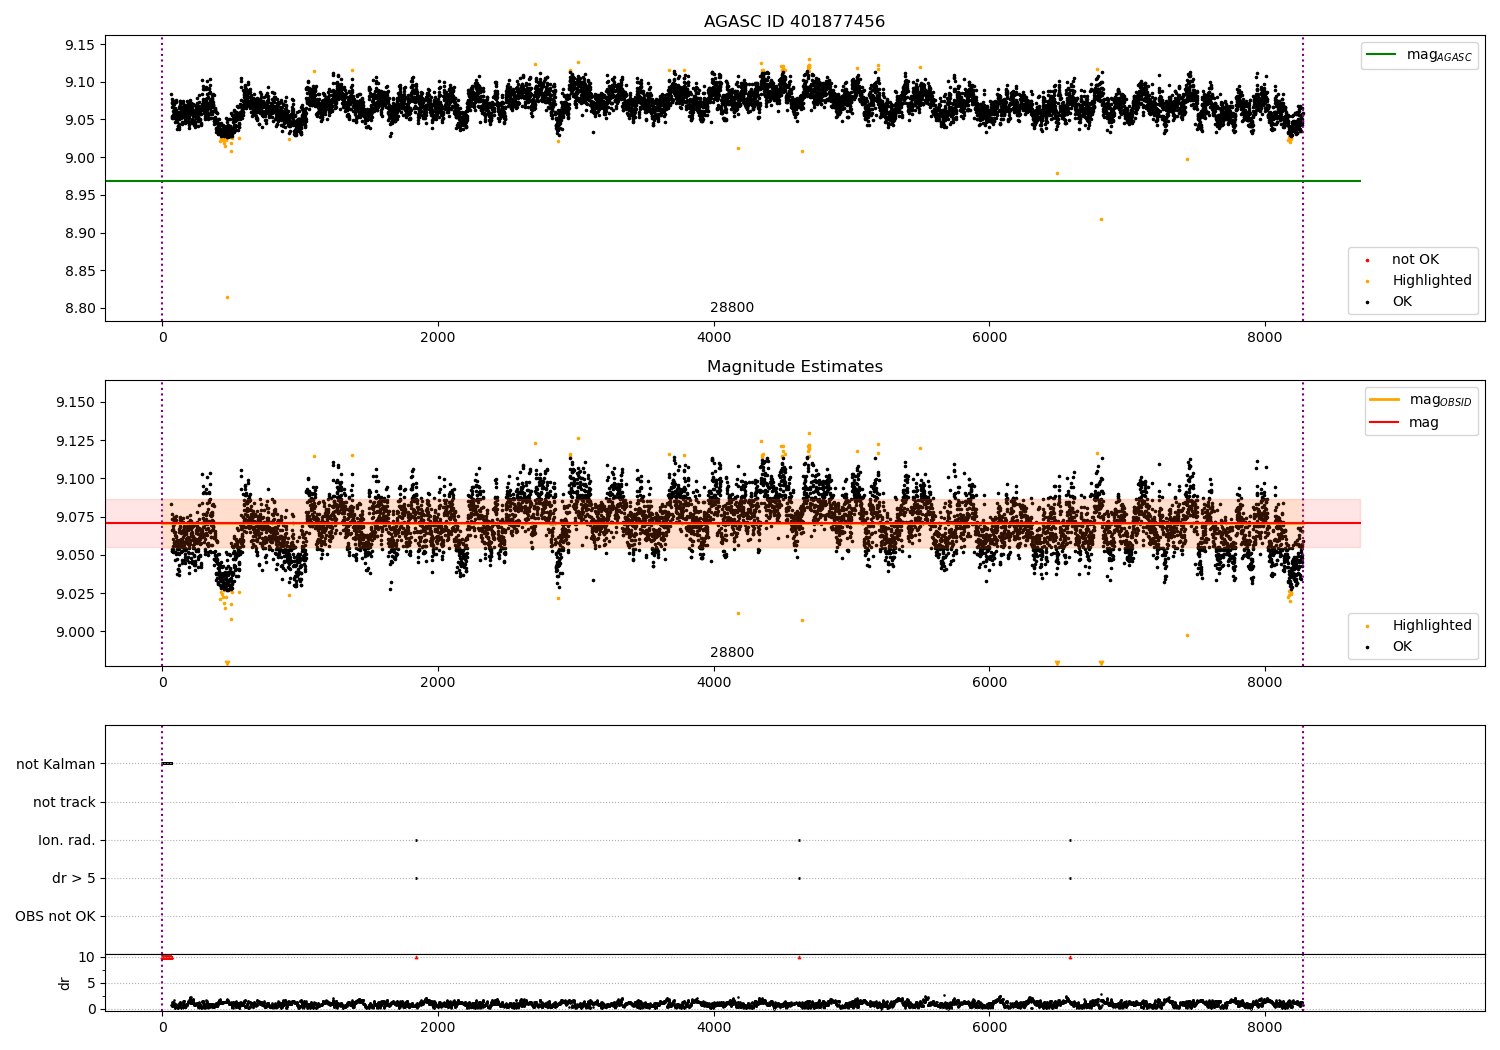
Task: Click the 'dr' y-axis label in bottom plot
Action: pos(65,983)
